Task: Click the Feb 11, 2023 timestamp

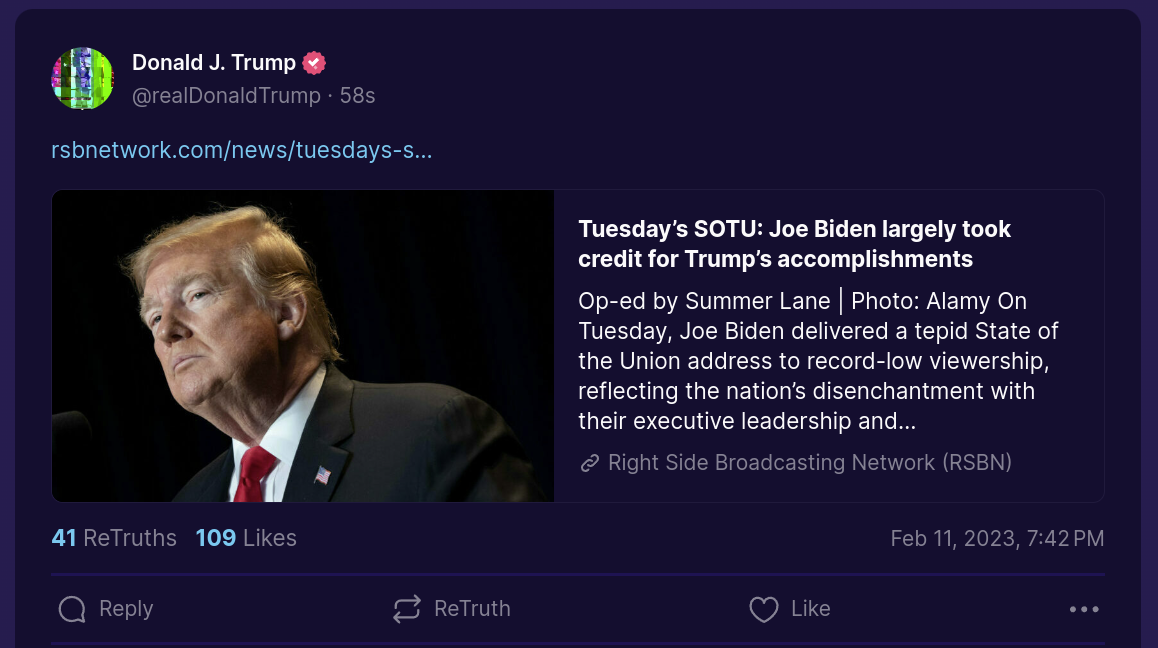Action: pos(997,538)
